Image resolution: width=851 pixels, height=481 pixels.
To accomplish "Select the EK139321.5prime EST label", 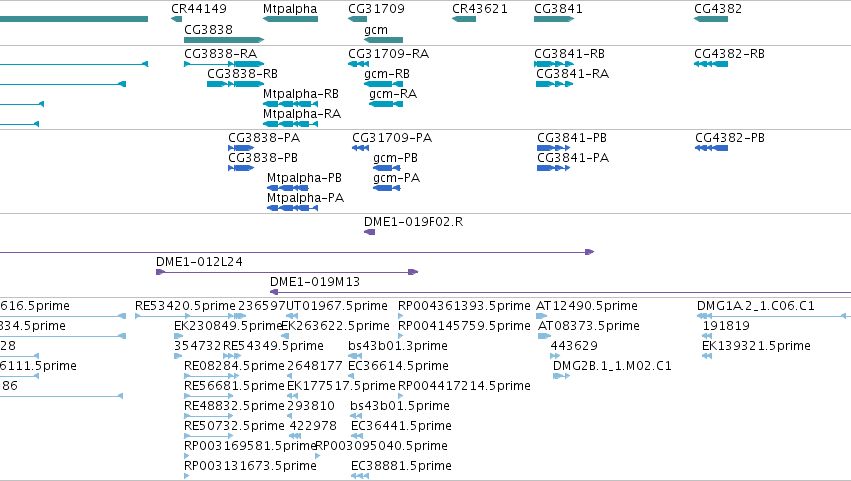I will tap(756, 346).
